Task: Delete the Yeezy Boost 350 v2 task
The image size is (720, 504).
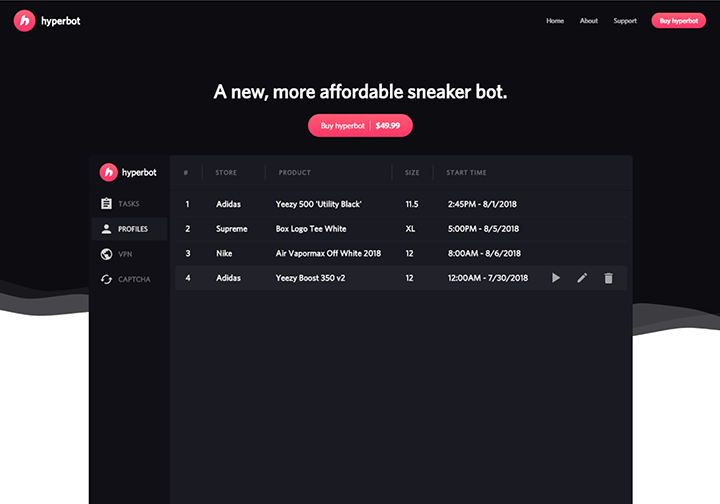Action: pyautogui.click(x=608, y=278)
